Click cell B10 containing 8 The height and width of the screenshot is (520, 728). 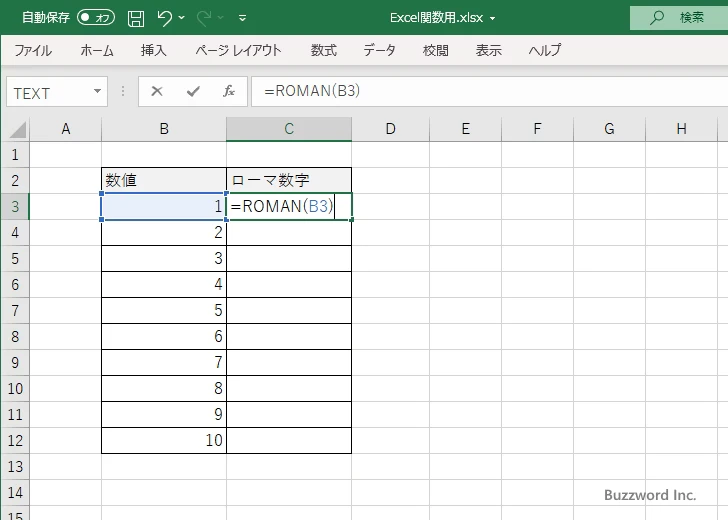(164, 388)
